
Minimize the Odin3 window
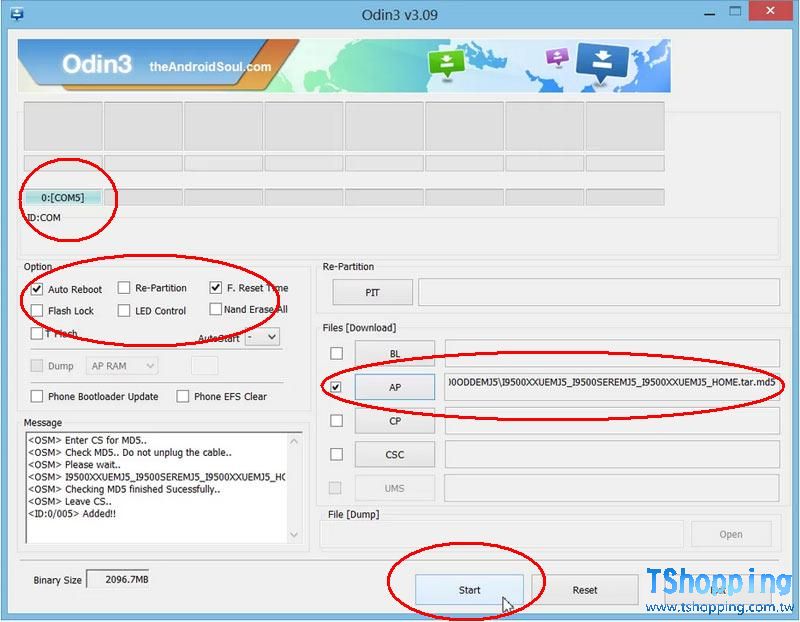709,13
